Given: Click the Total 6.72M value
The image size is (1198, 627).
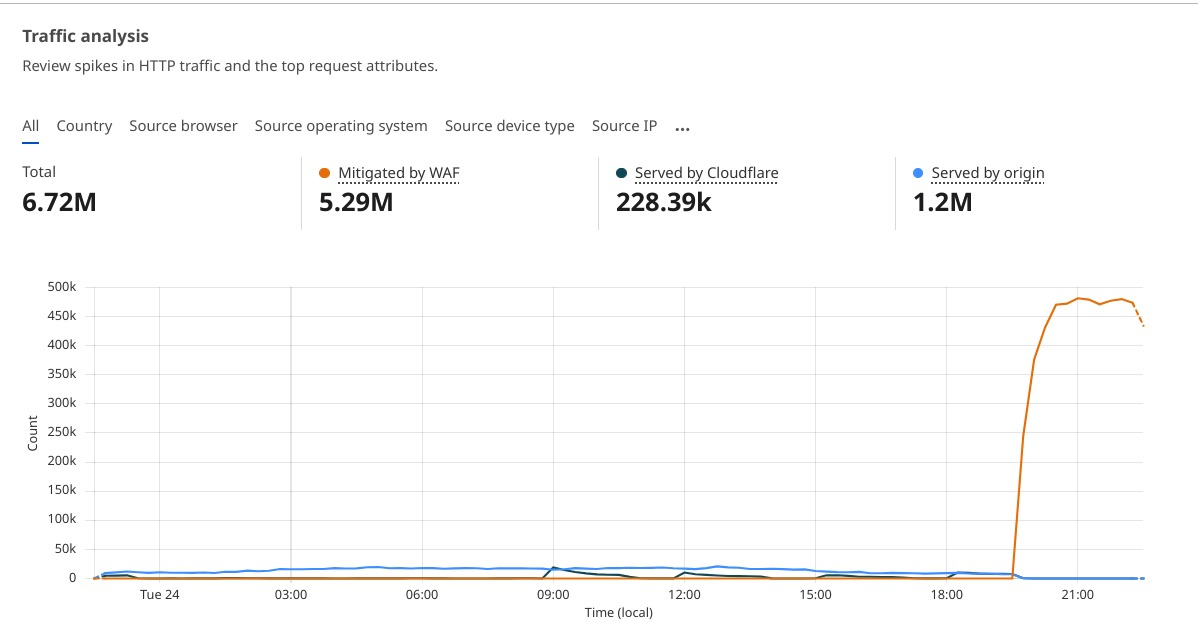Looking at the screenshot, I should [x=59, y=202].
